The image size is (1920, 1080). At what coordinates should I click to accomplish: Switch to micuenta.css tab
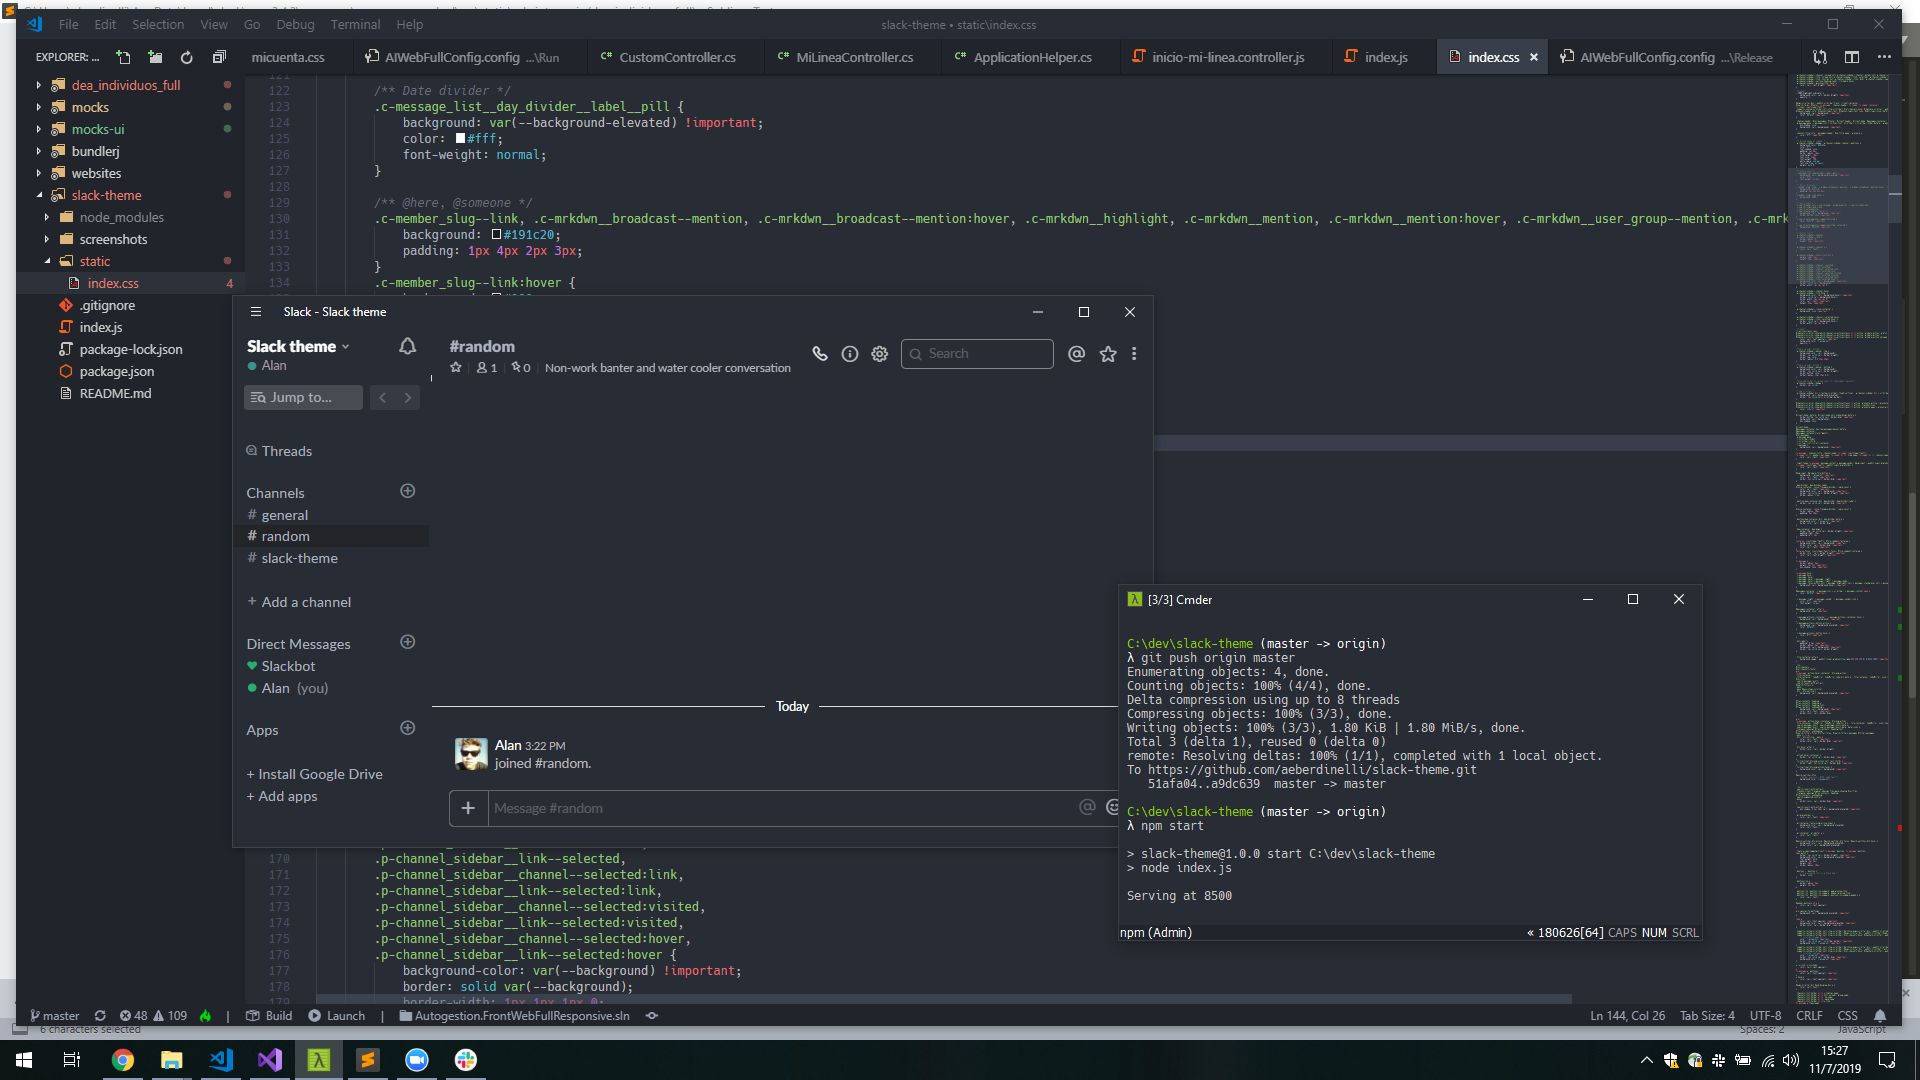(288, 57)
